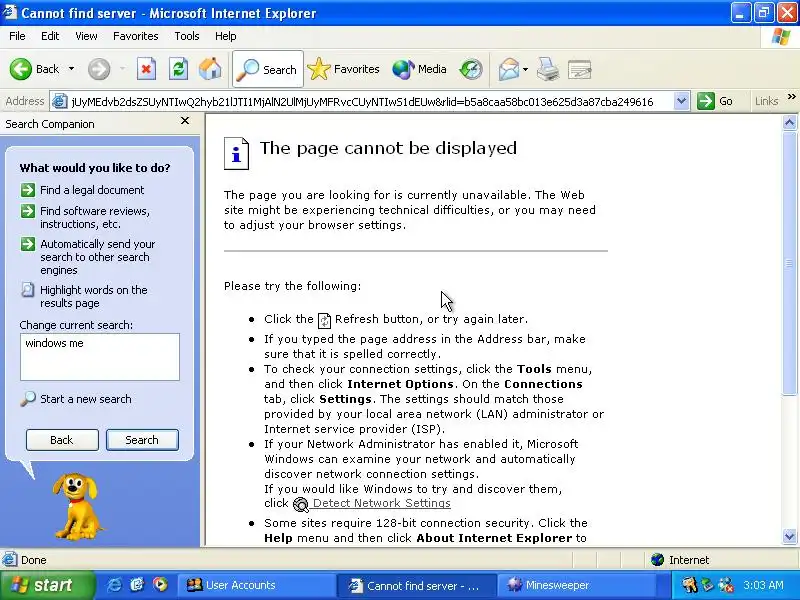
Task: Click the page scrollbar up arrow
Action: click(x=789, y=122)
